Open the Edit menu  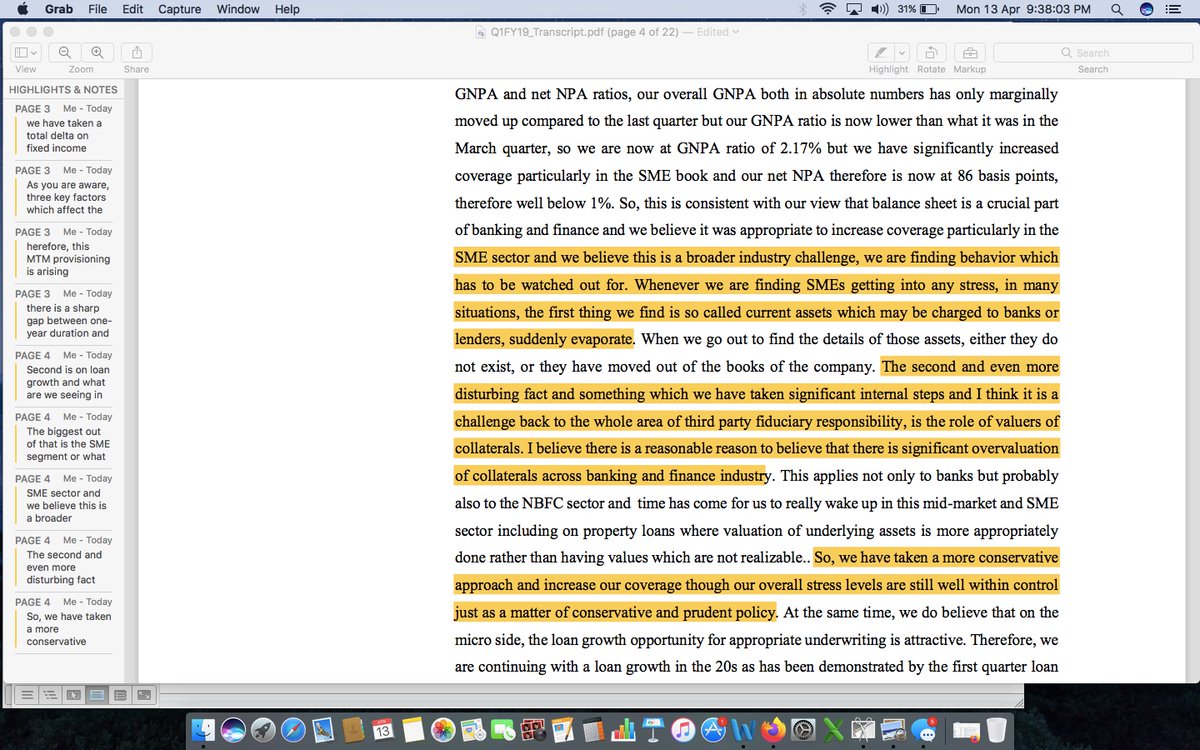point(132,9)
